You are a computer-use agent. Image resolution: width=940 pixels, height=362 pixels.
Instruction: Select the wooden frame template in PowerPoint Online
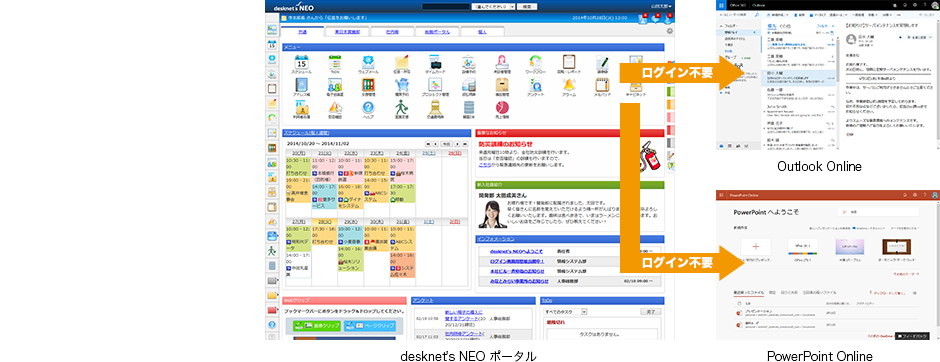pyautogui.click(x=897, y=246)
